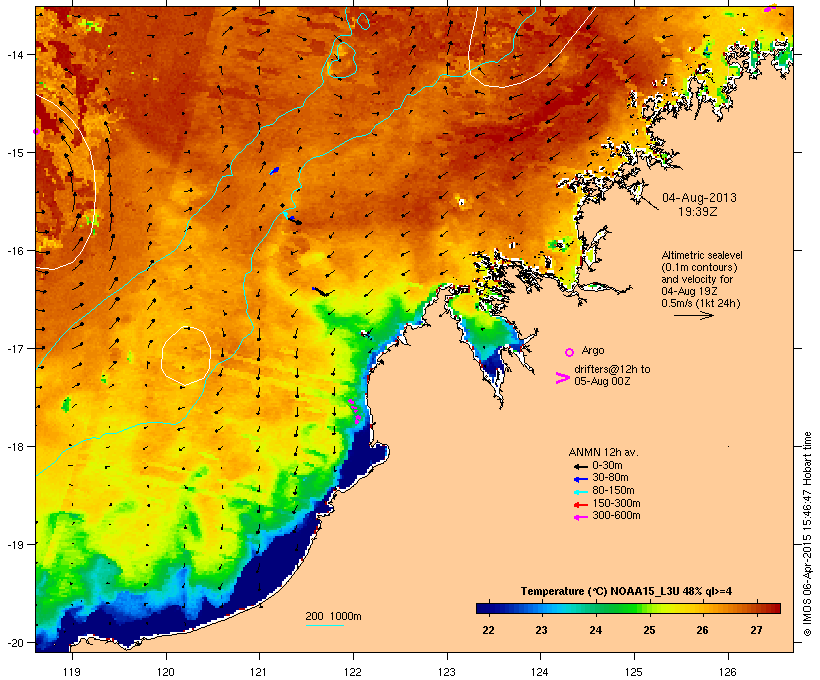820x680 pixels.
Task: Click the 0.5m/s velocity scale arrow
Action: 694,315
